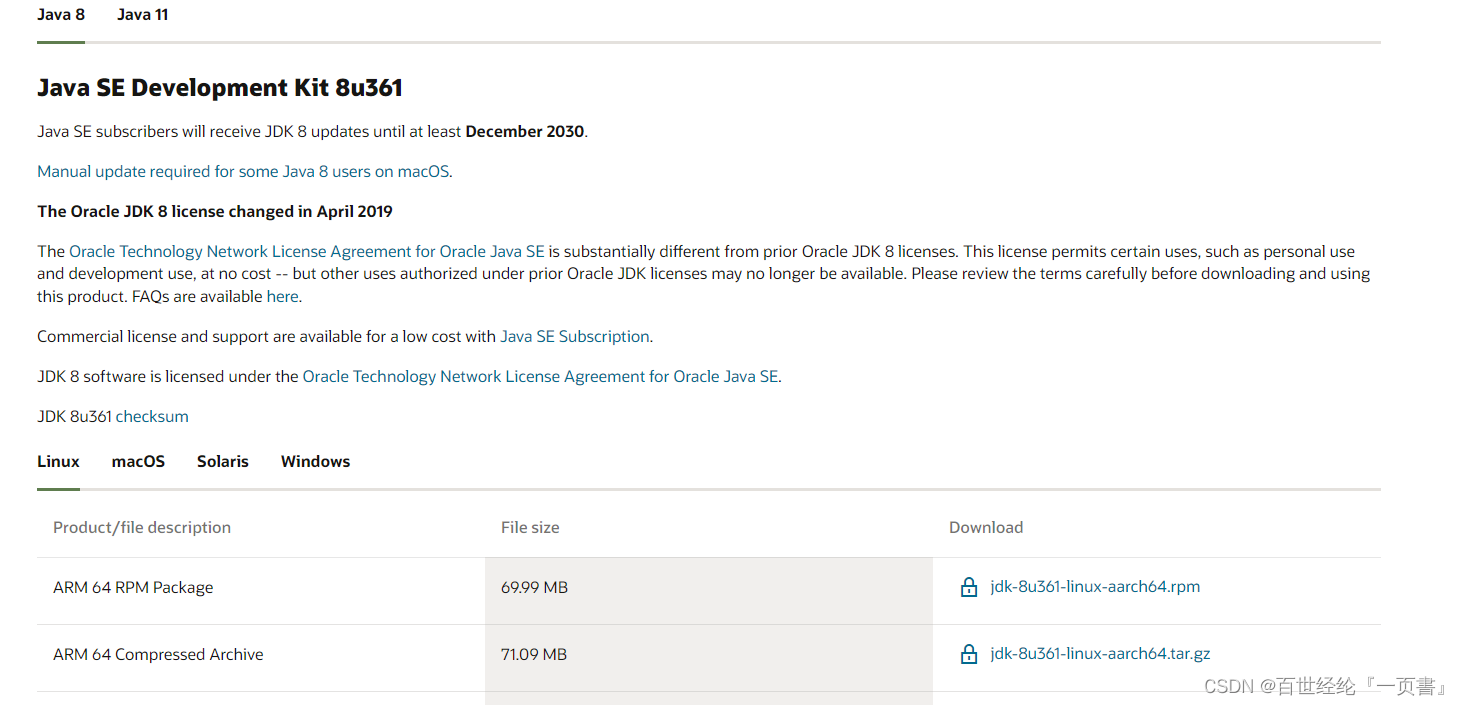The image size is (1459, 705).
Task: Select the Linux platform tab
Action: (x=58, y=461)
